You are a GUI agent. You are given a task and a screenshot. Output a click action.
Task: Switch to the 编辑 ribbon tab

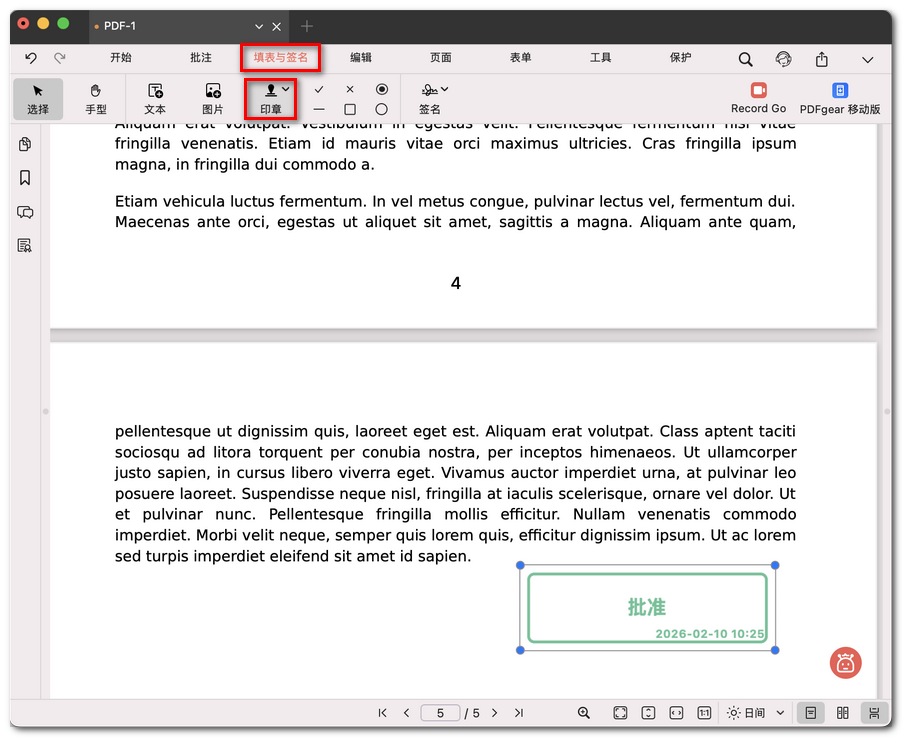pyautogui.click(x=361, y=58)
